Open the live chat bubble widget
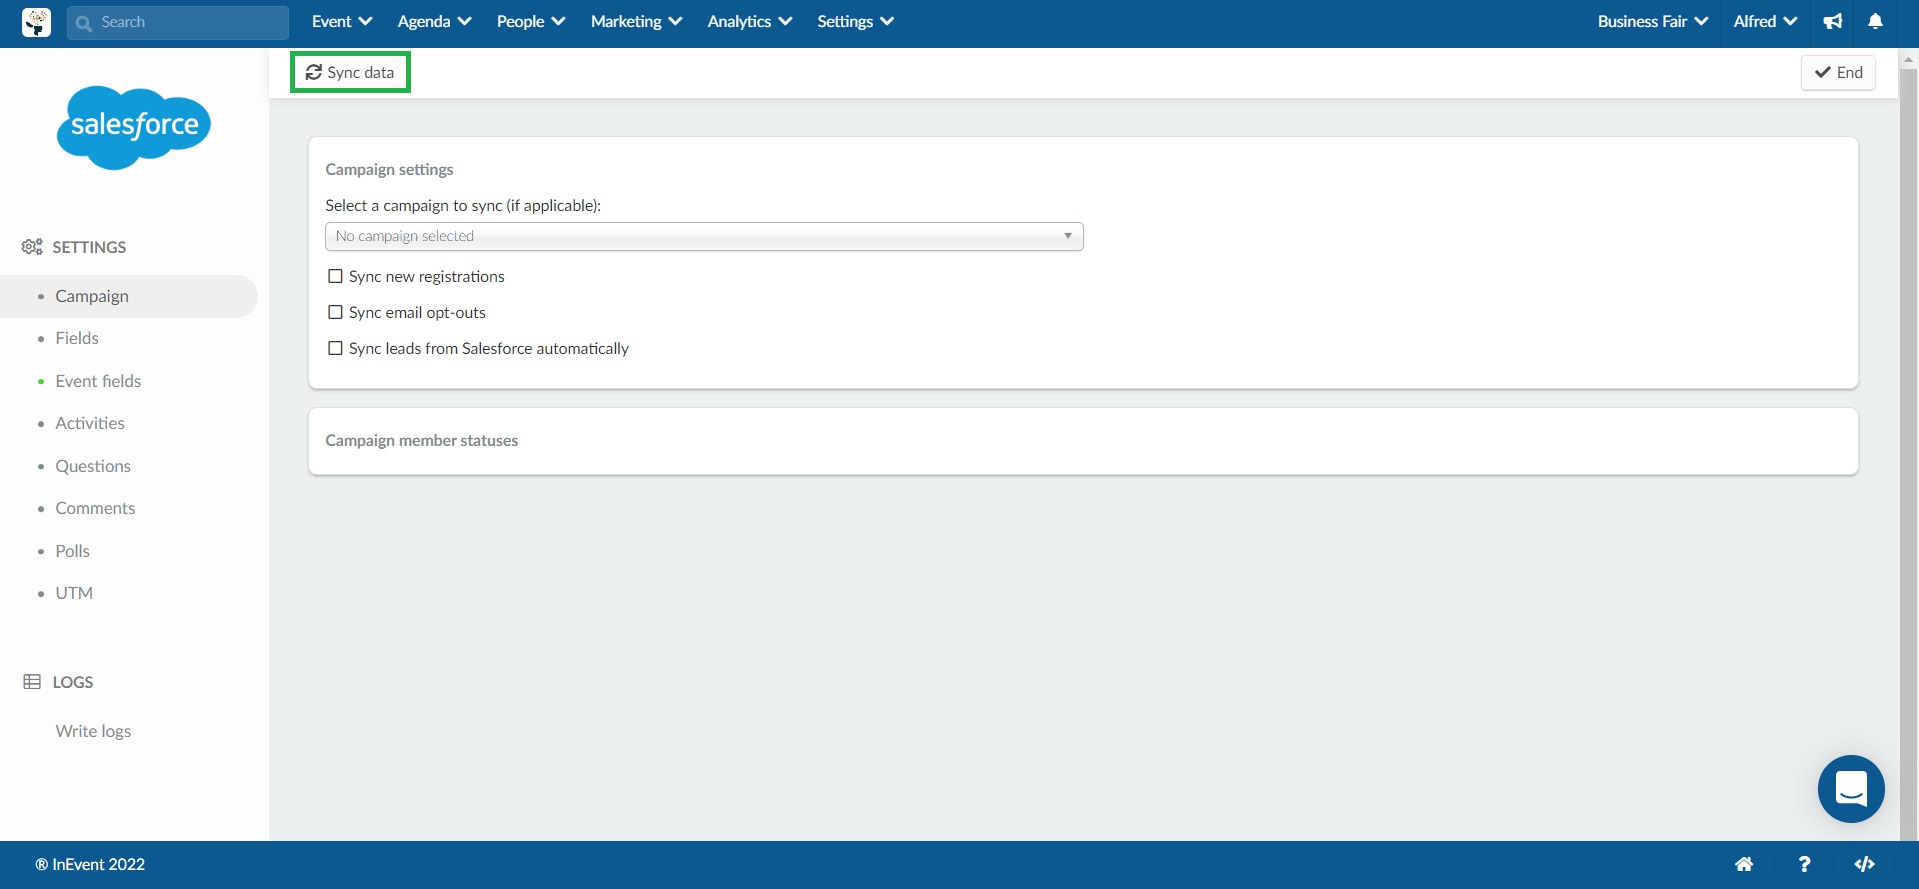This screenshot has height=889, width=1919. tap(1851, 789)
